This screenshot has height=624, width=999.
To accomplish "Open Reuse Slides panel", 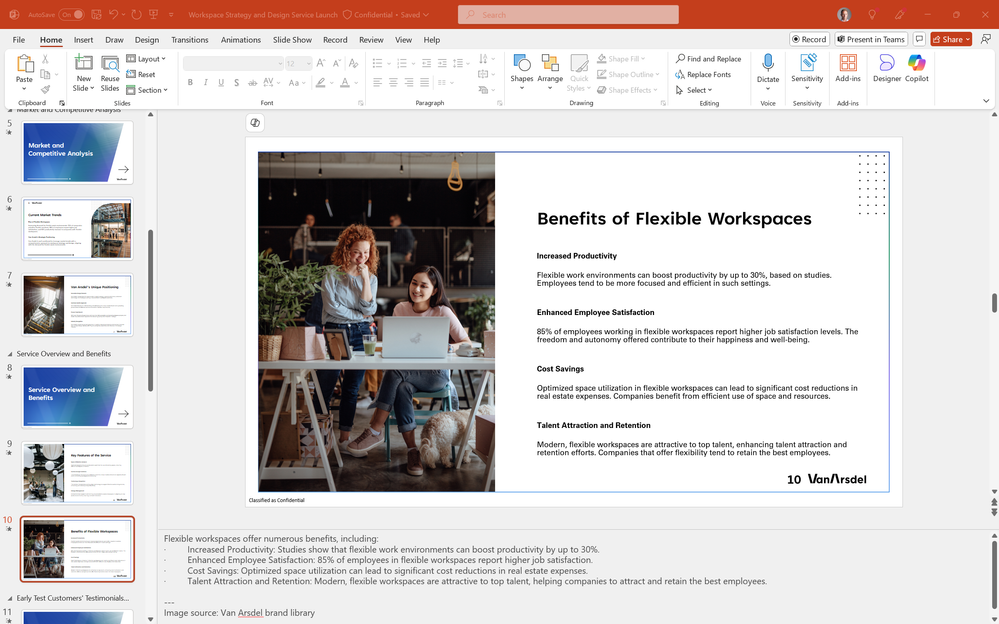I will click(110, 71).
